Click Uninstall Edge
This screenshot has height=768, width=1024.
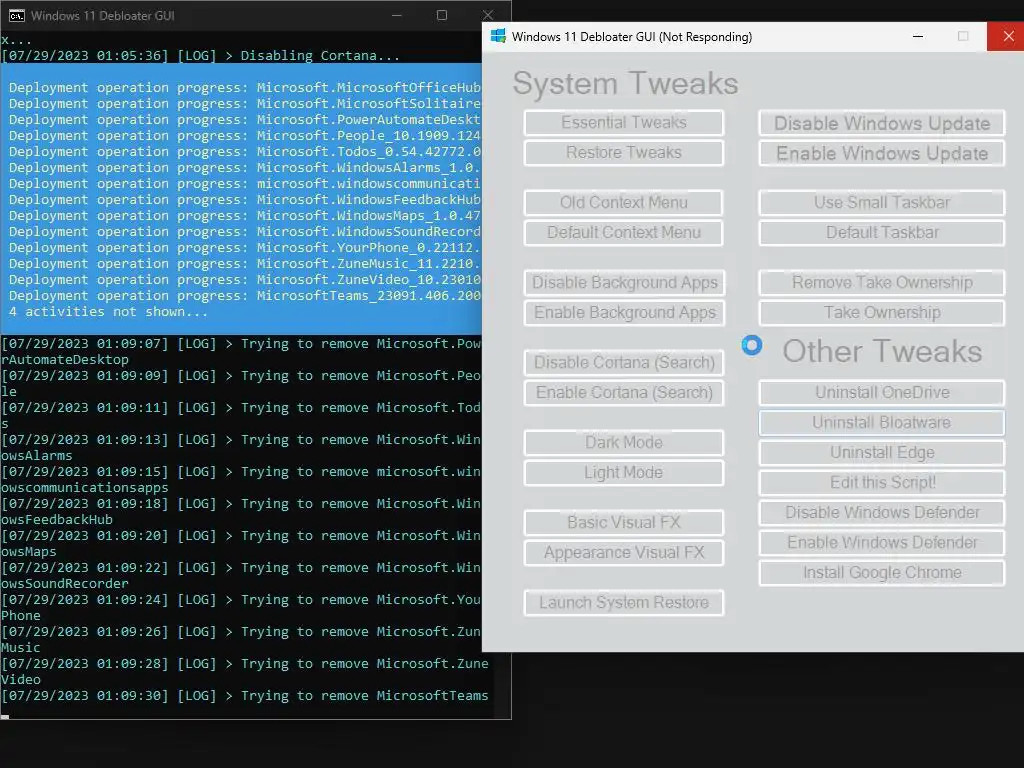point(882,453)
